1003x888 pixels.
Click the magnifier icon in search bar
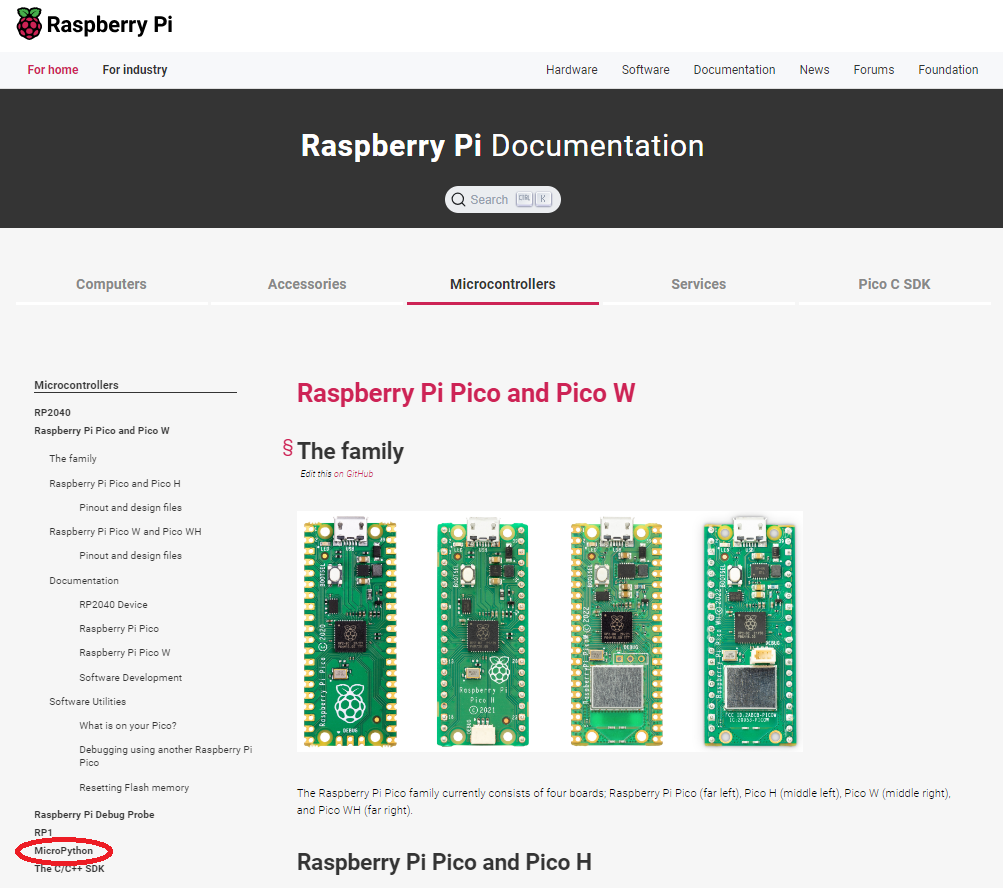point(458,200)
